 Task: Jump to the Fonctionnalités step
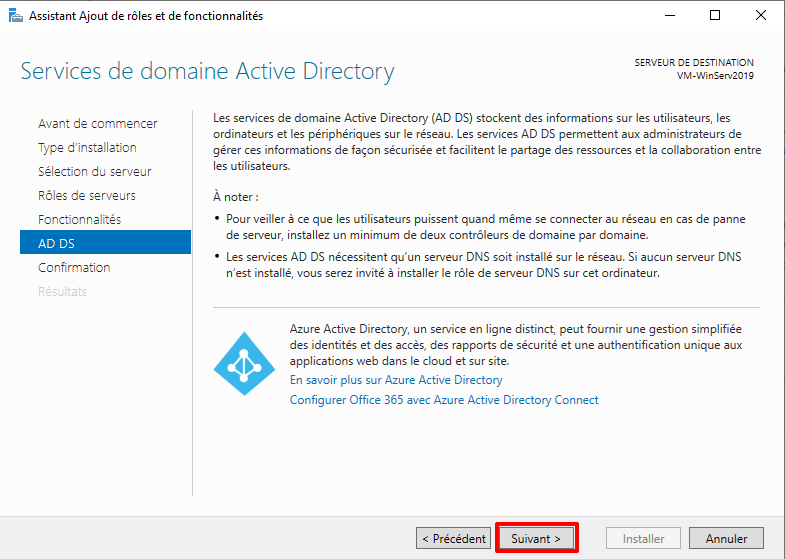(x=79, y=220)
